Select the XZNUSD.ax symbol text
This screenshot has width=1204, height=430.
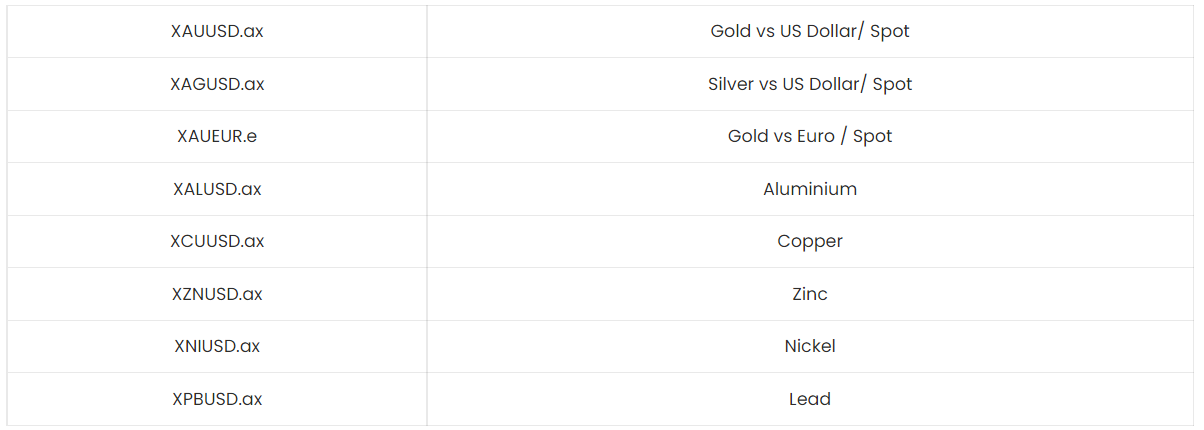(x=217, y=294)
